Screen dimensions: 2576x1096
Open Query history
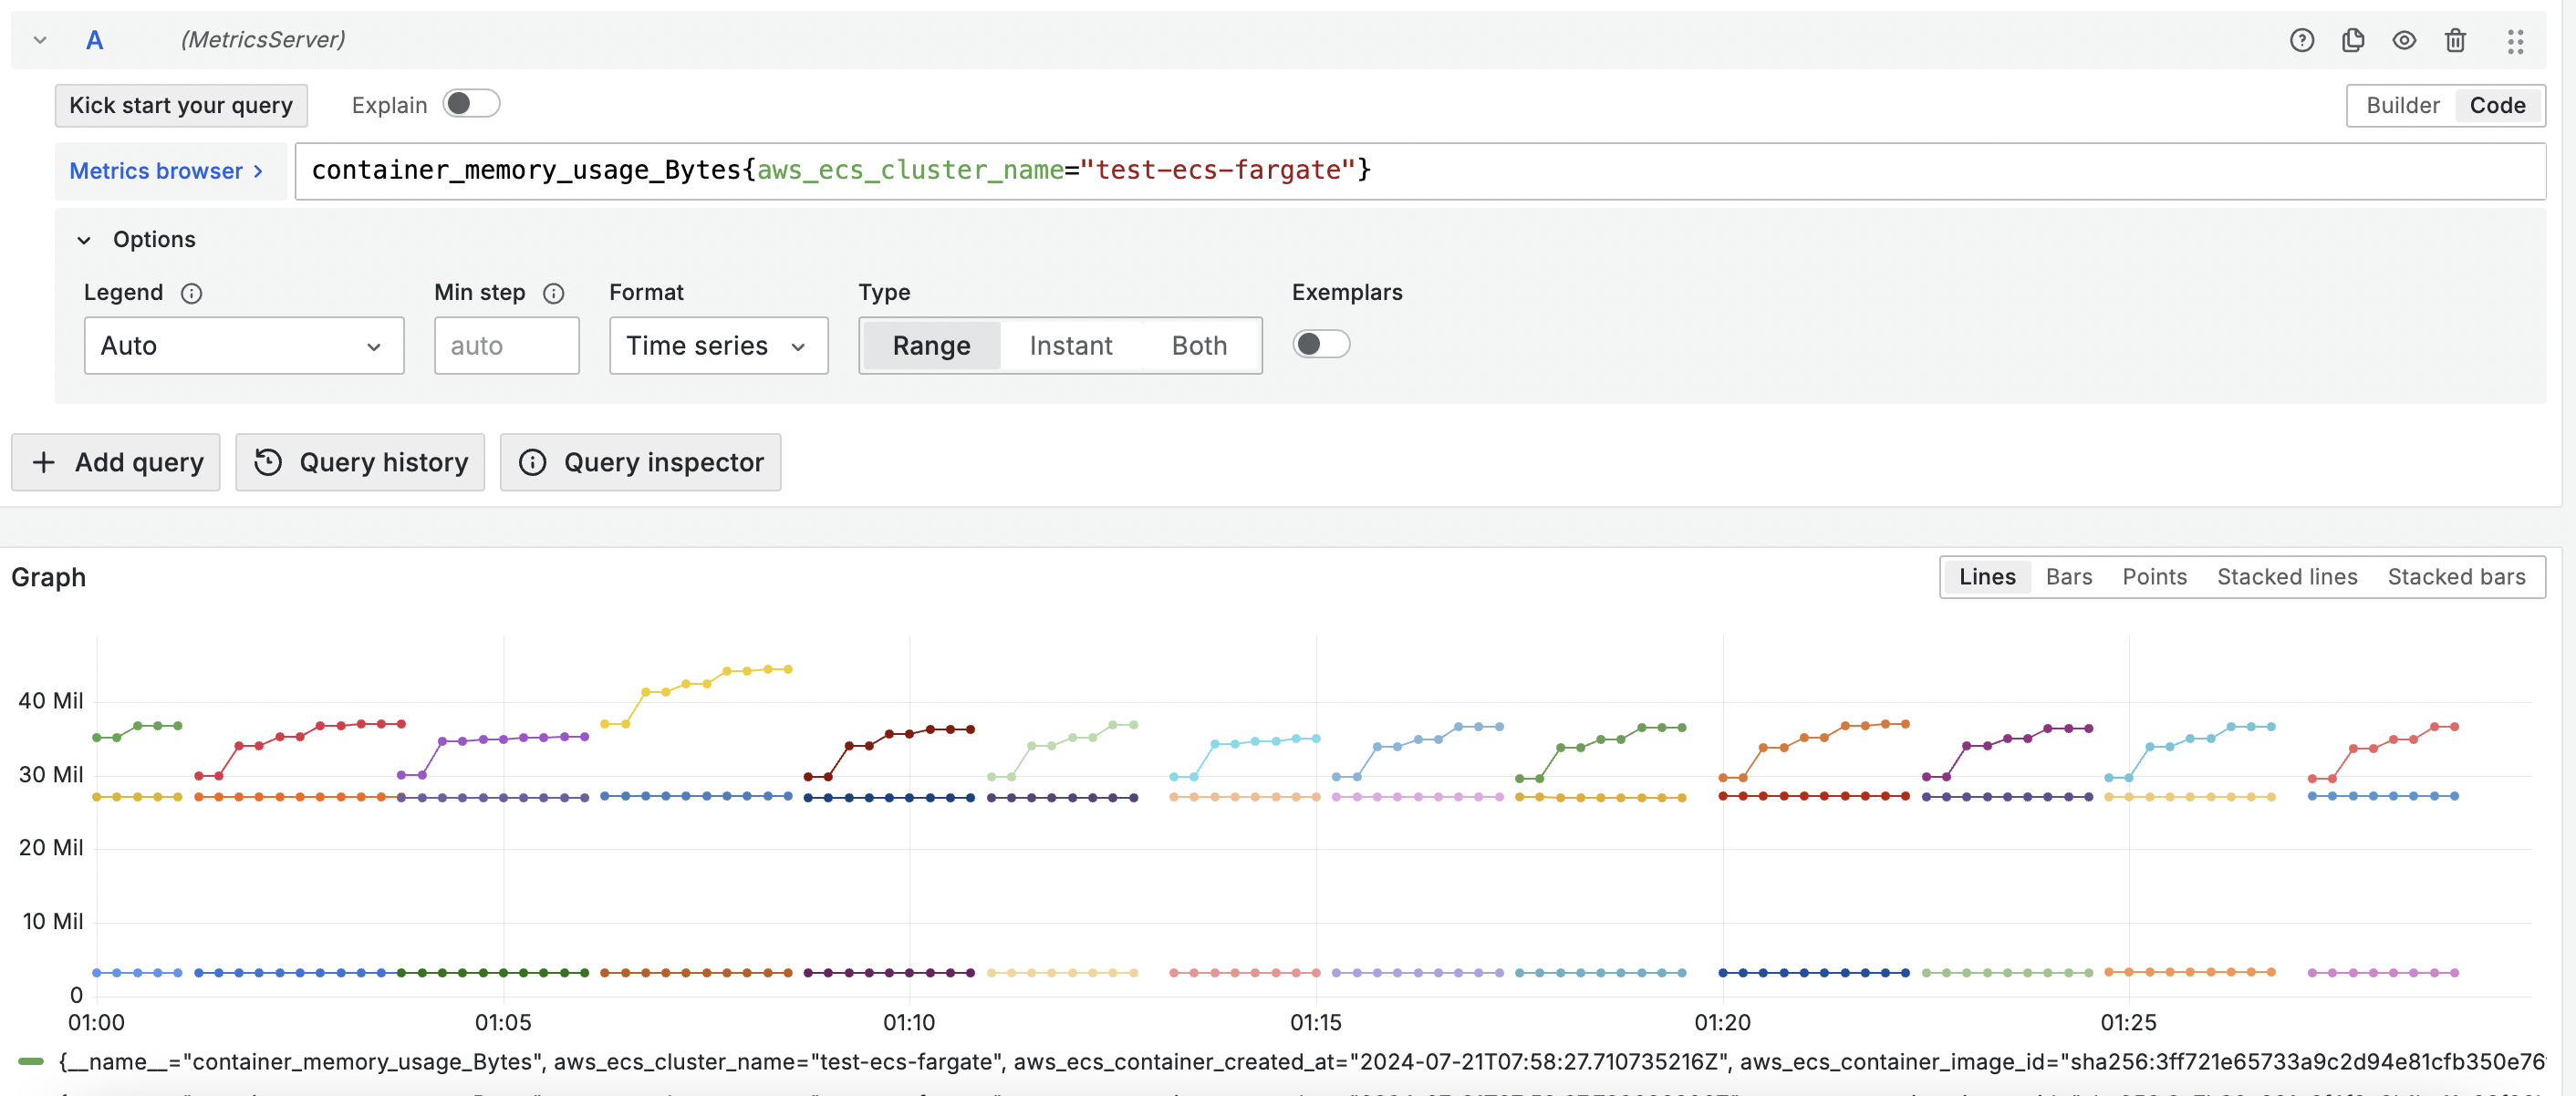point(360,462)
